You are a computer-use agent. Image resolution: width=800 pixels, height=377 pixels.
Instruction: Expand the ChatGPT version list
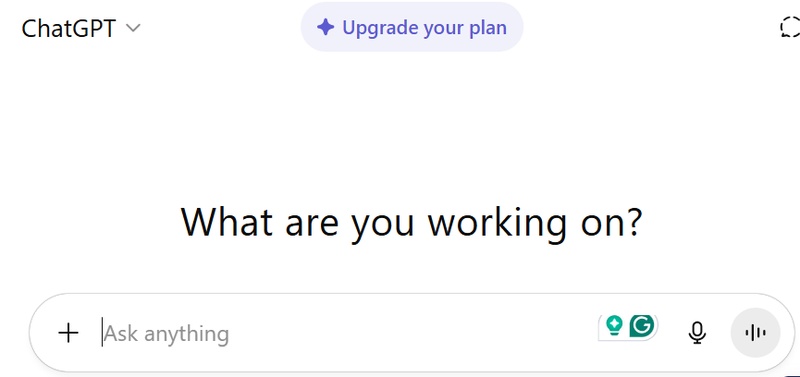coord(81,29)
